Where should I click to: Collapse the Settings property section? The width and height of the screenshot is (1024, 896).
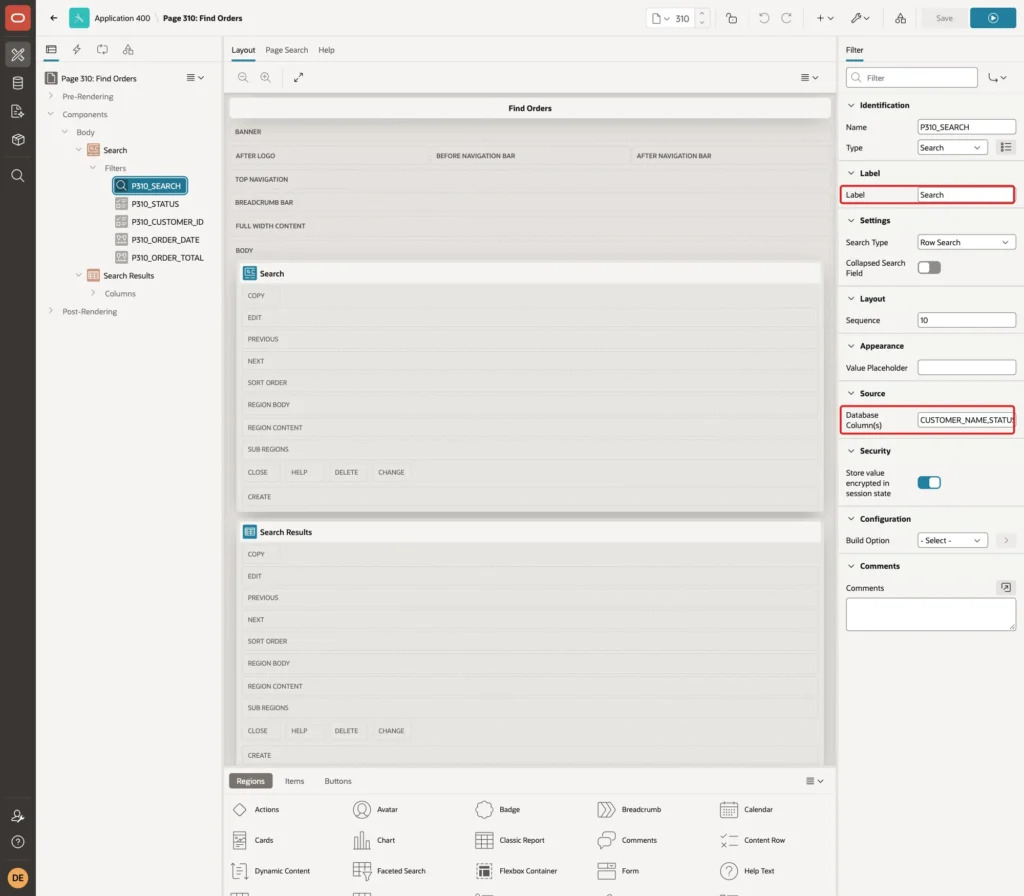tap(851, 221)
